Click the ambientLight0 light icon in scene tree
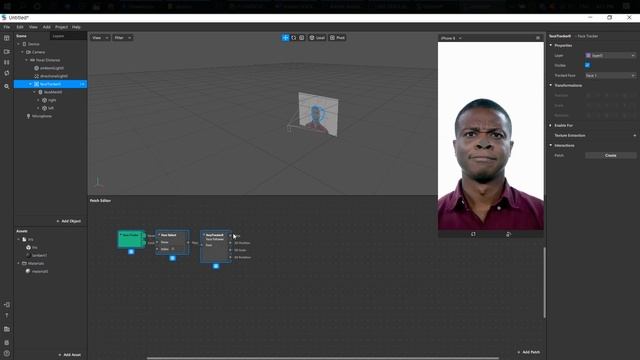This screenshot has height=360, width=640. click(x=36, y=68)
